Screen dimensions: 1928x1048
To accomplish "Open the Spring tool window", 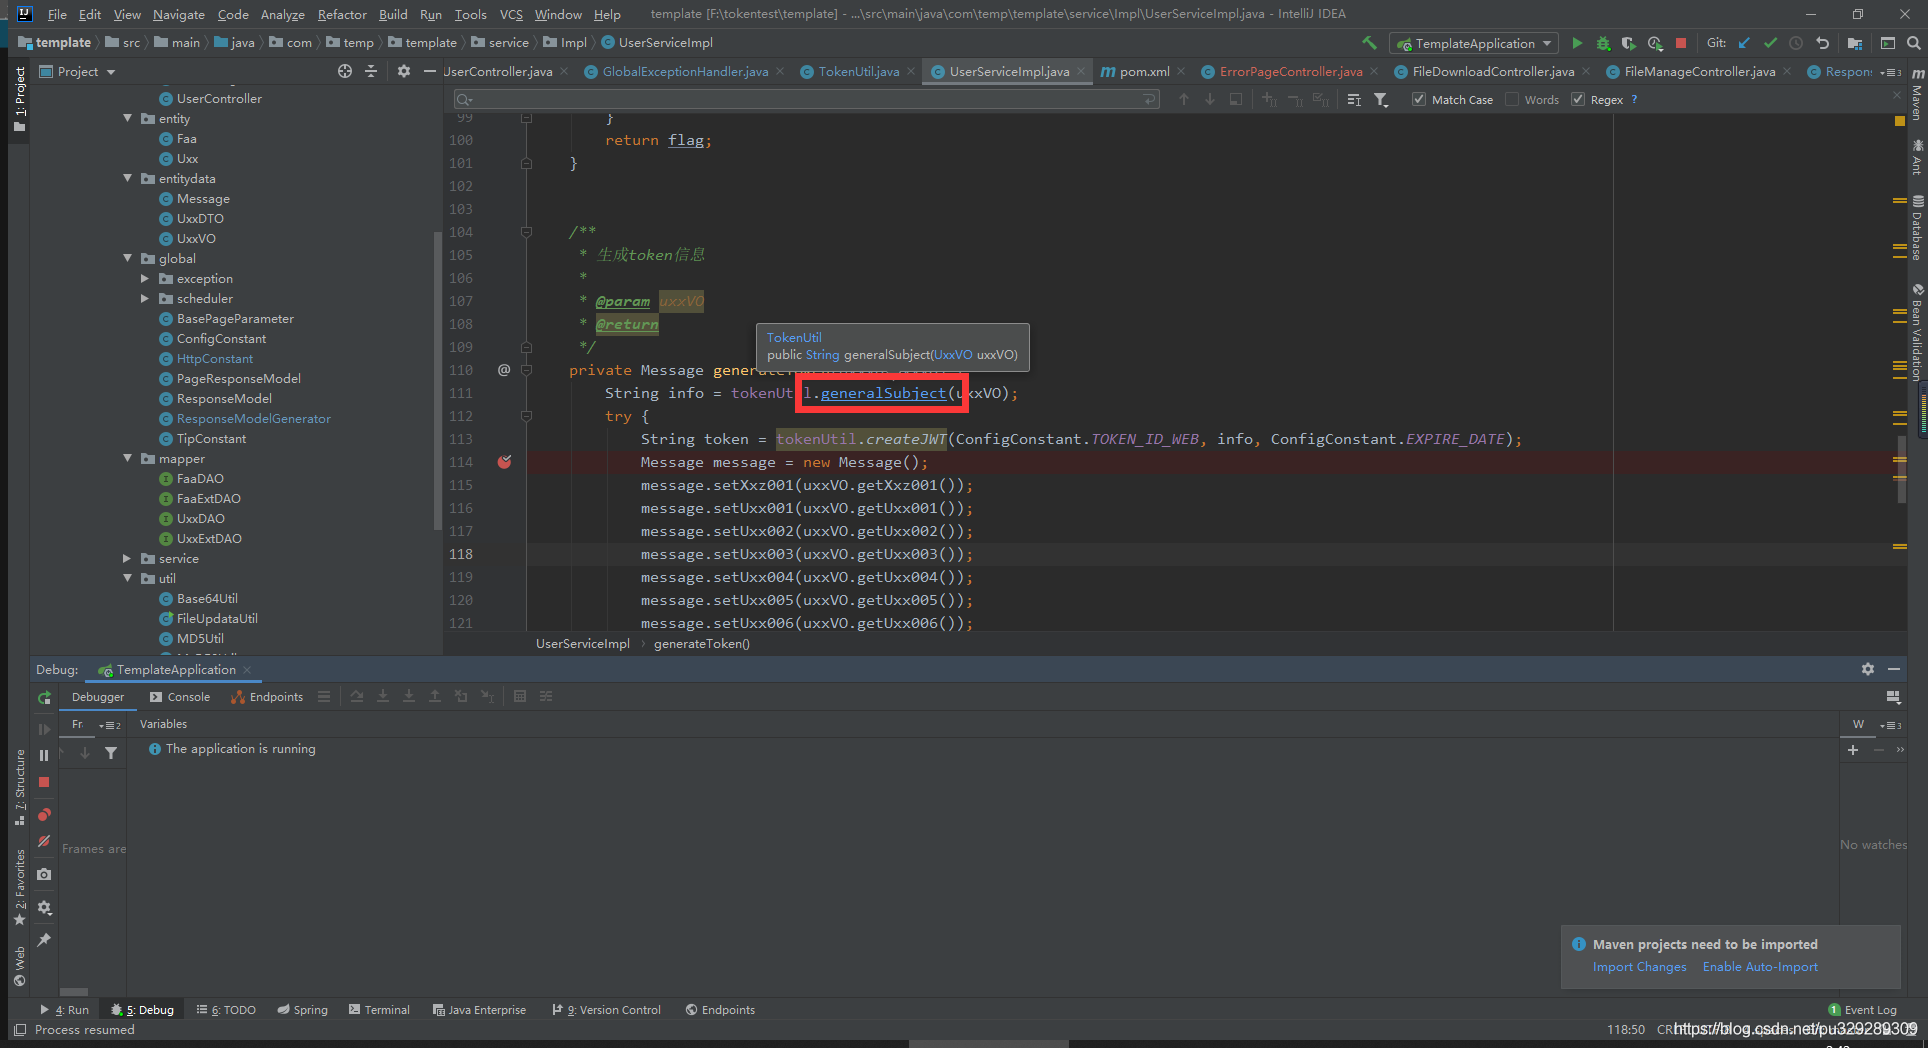I will tap(302, 1010).
